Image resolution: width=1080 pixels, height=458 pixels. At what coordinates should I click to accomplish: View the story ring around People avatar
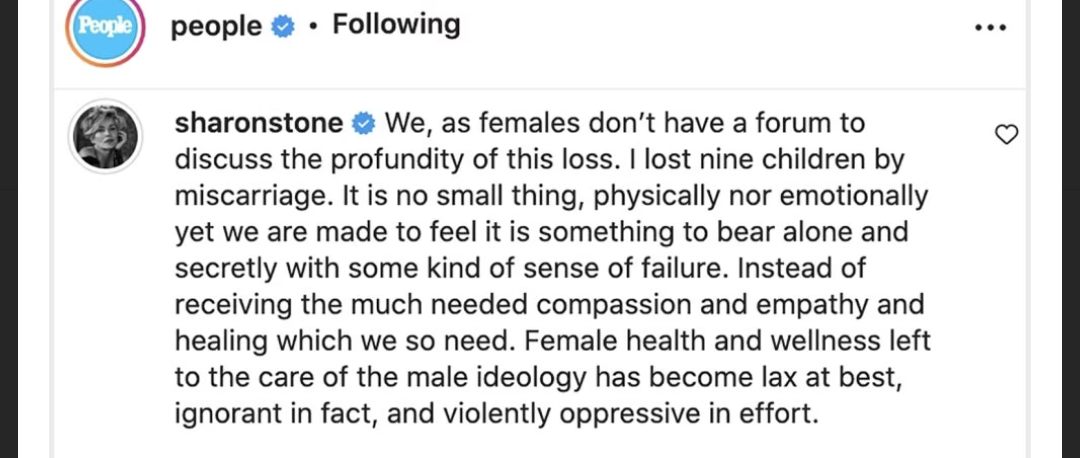103,29
